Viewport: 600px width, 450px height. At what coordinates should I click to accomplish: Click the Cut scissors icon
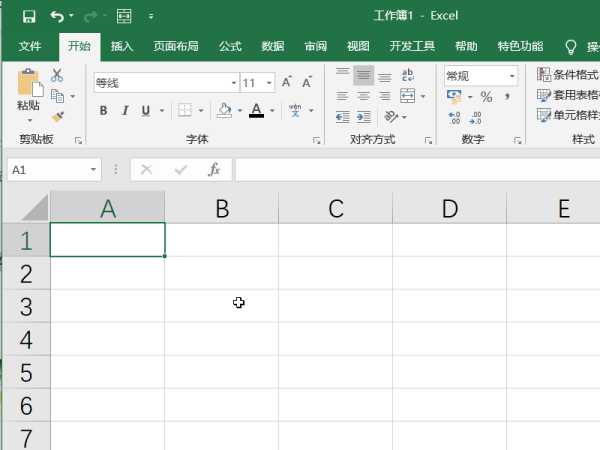pos(57,76)
